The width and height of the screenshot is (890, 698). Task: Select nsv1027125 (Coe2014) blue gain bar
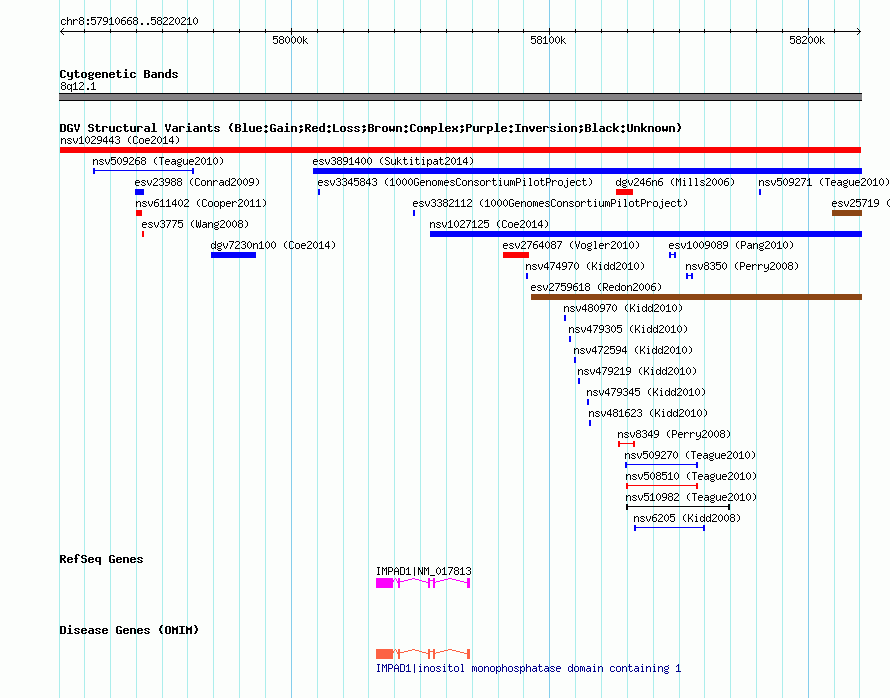[646, 234]
